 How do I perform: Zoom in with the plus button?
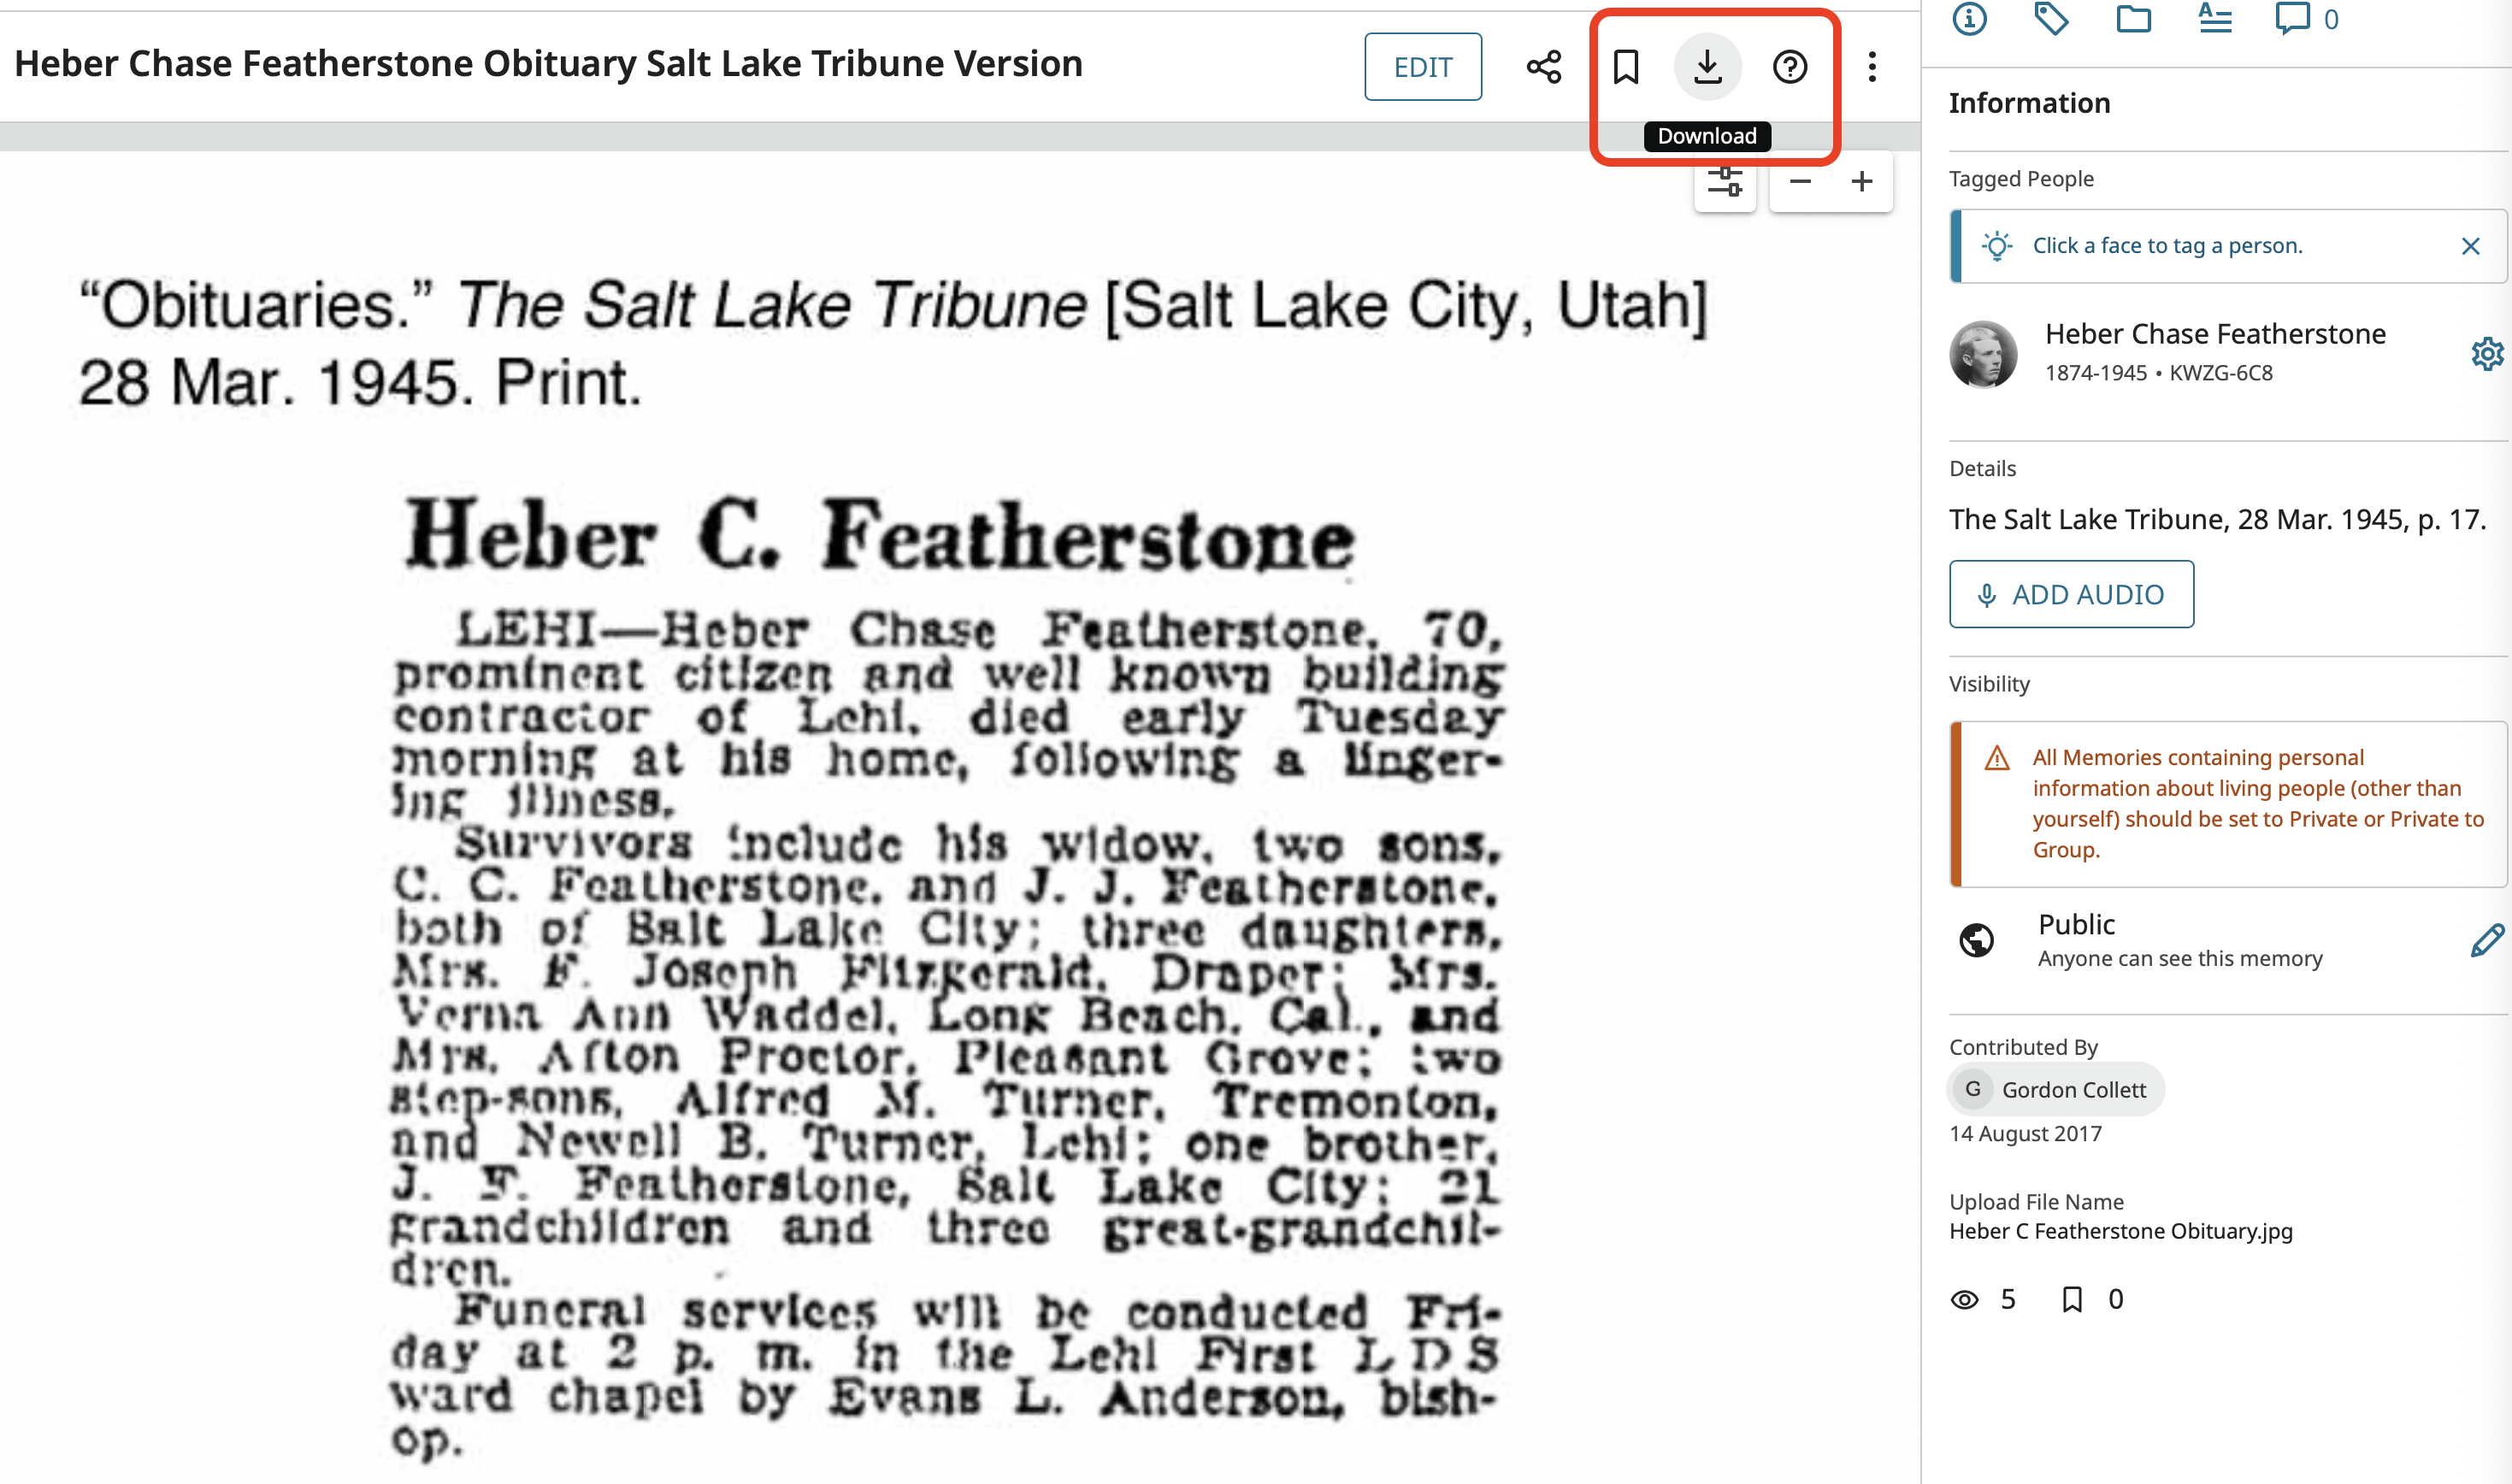pos(1861,182)
